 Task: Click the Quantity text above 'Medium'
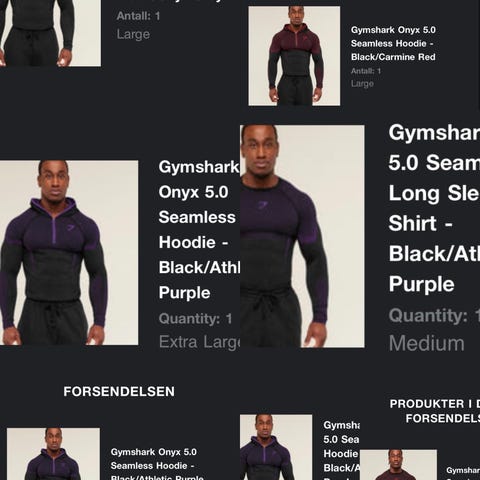tap(434, 315)
